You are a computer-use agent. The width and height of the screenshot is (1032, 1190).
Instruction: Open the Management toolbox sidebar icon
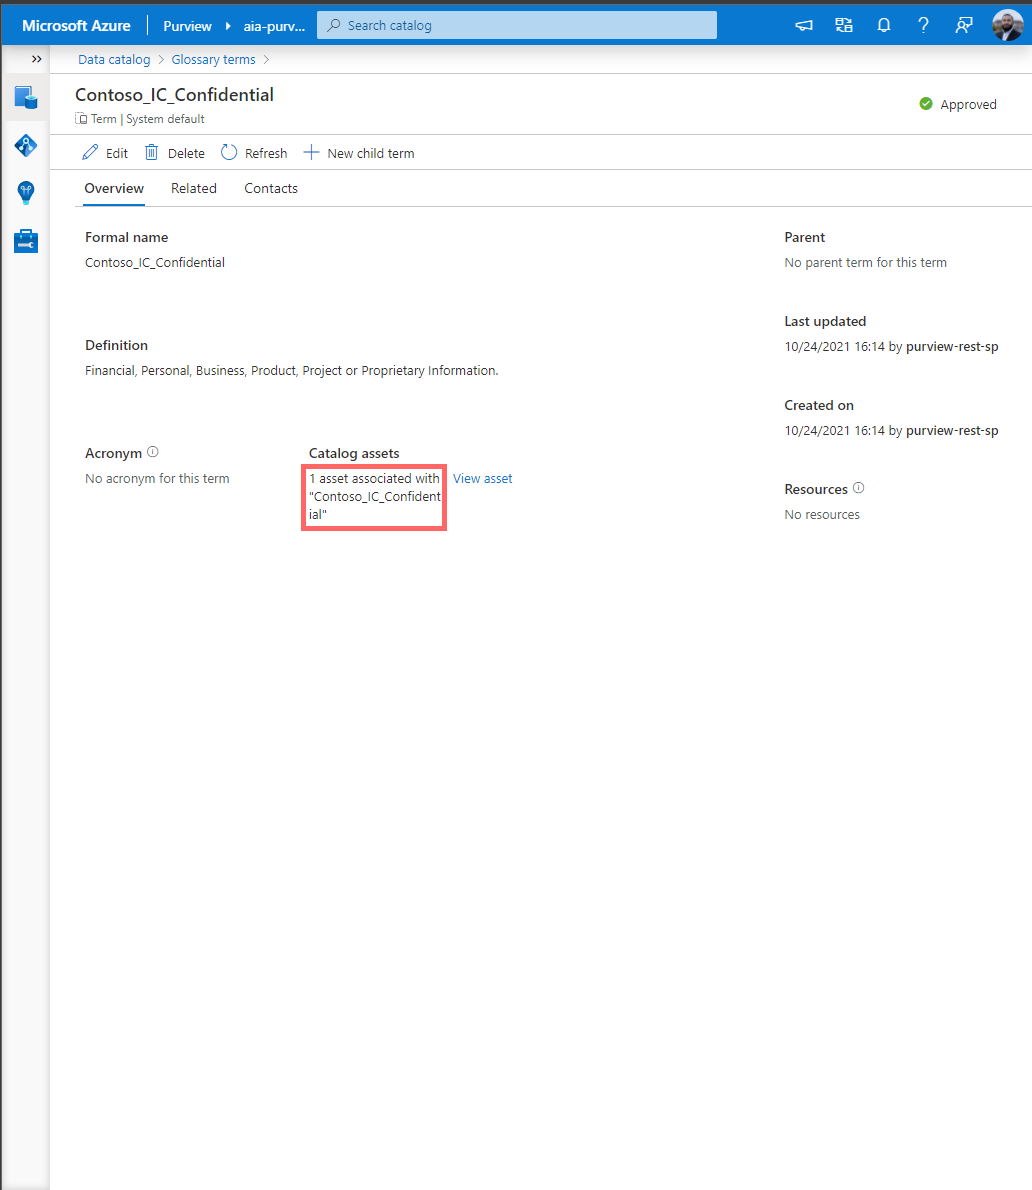point(26,241)
